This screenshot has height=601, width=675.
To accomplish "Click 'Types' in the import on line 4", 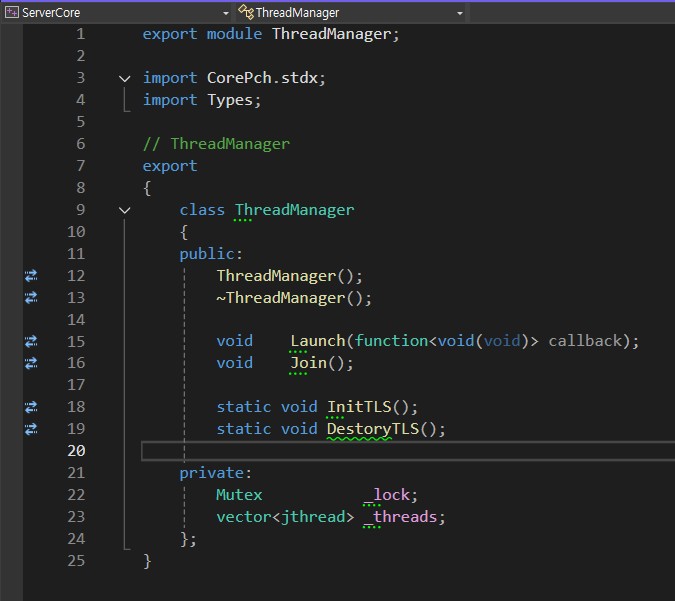I will [x=230, y=100].
